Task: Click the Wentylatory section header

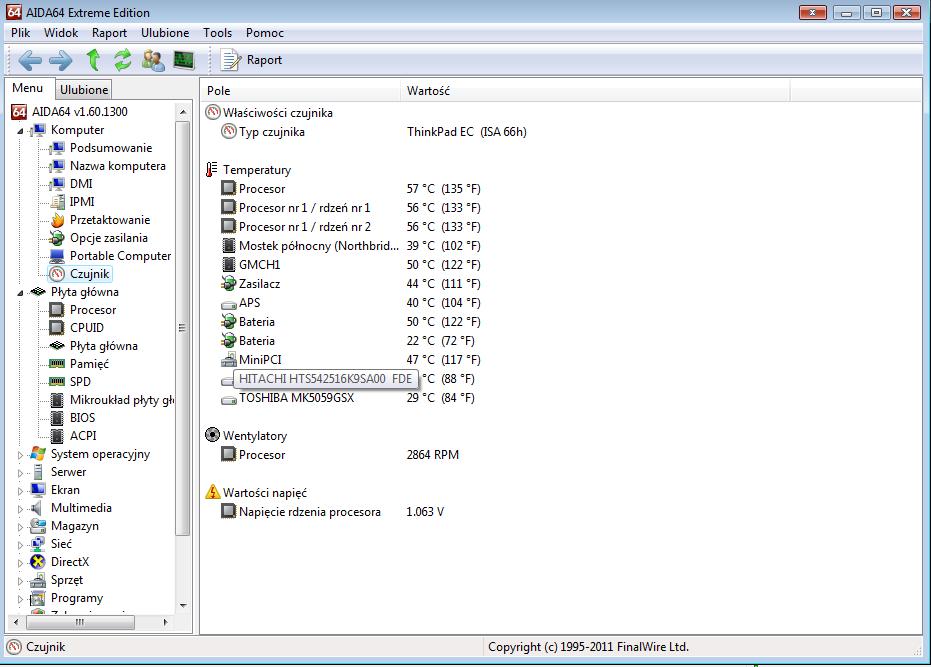Action: 255,436
